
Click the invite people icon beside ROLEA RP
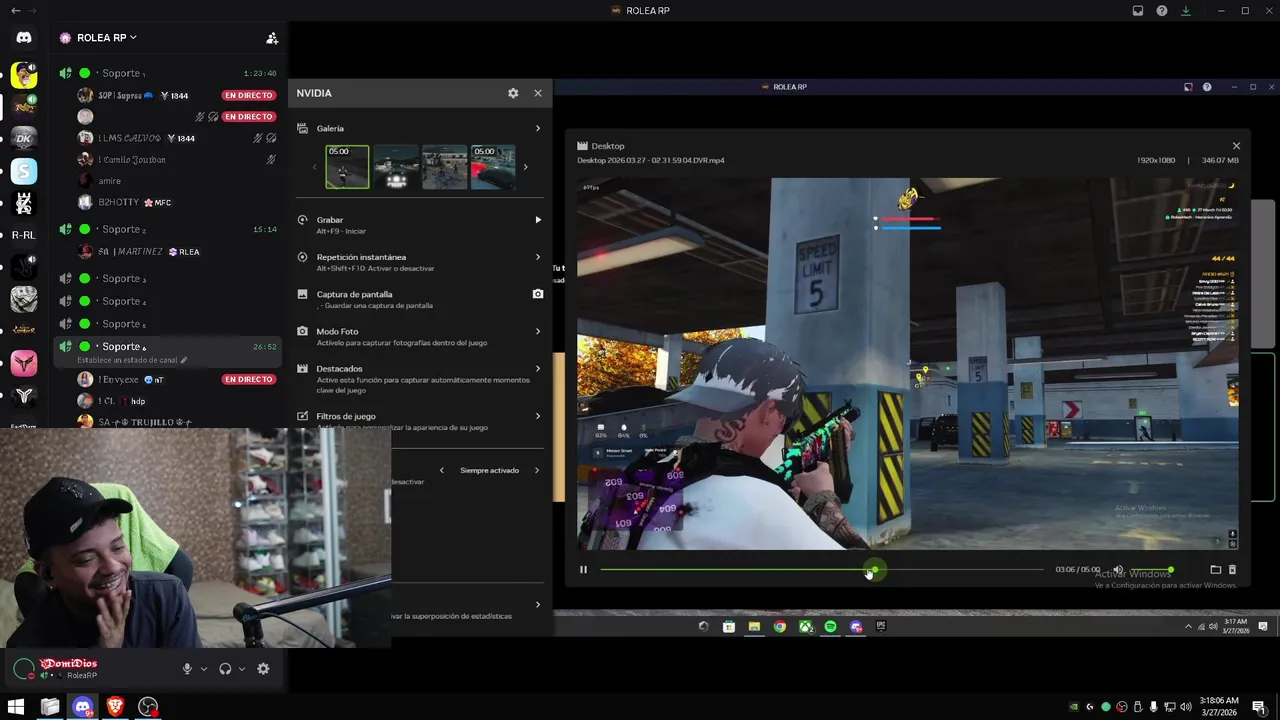(271, 38)
